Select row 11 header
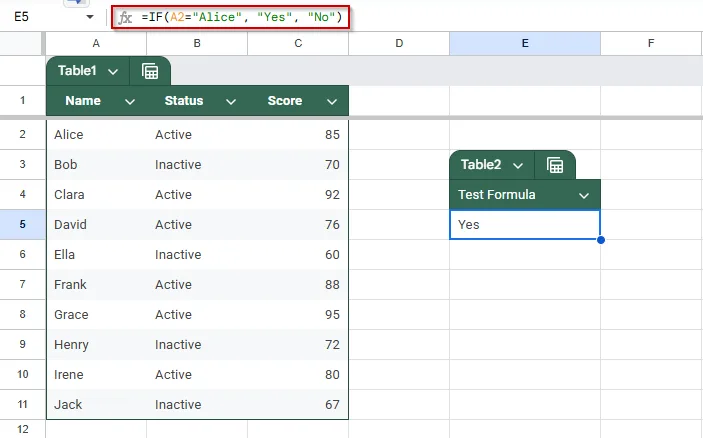 point(22,404)
